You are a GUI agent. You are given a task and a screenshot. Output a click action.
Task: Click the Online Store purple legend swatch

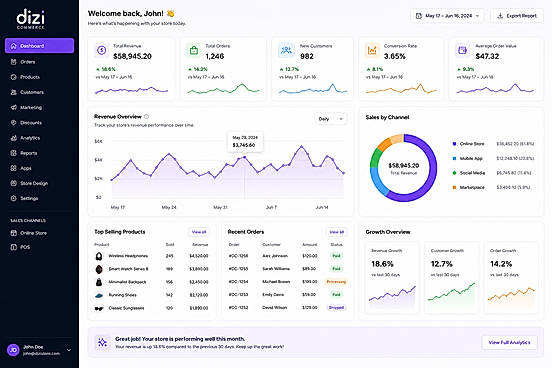coord(454,144)
